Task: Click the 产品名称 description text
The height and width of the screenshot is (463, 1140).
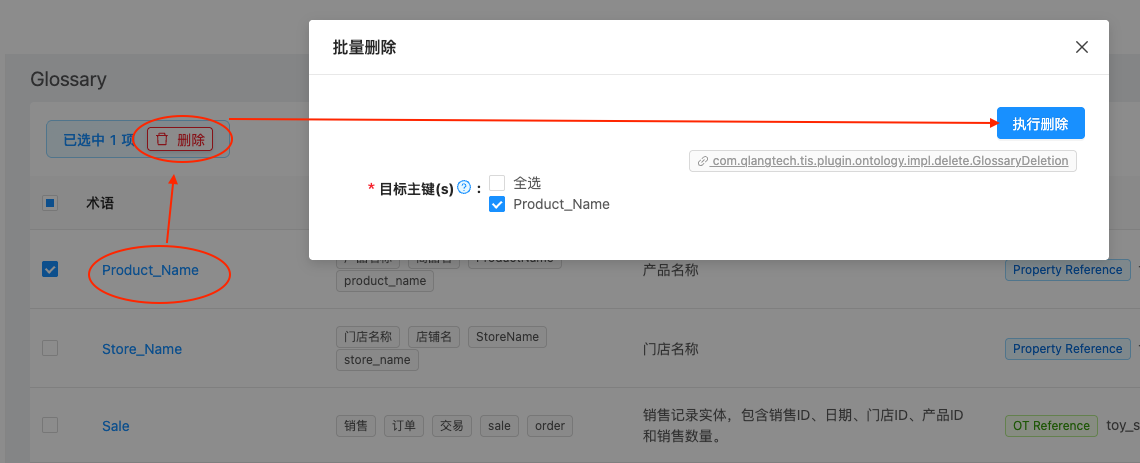Action: coord(671,270)
